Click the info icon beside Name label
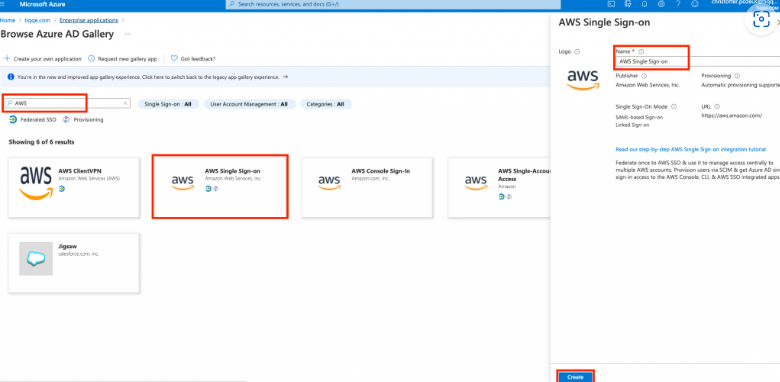This screenshot has height=382, width=780. [641, 51]
